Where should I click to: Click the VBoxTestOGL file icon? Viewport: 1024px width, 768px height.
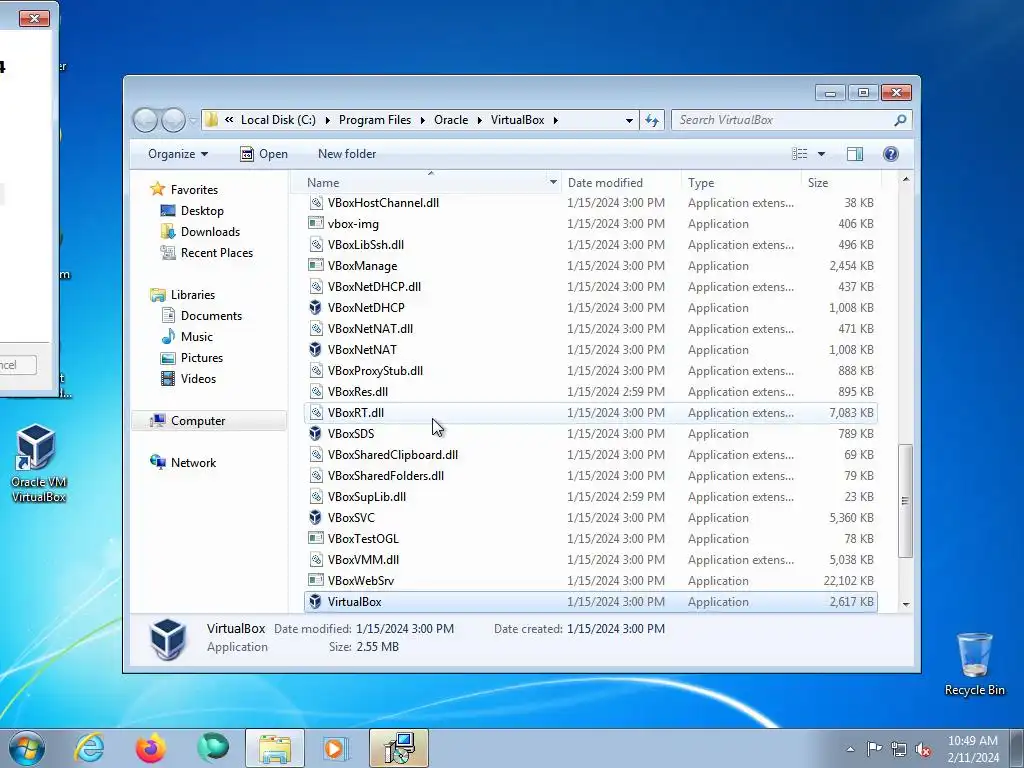tap(315, 538)
